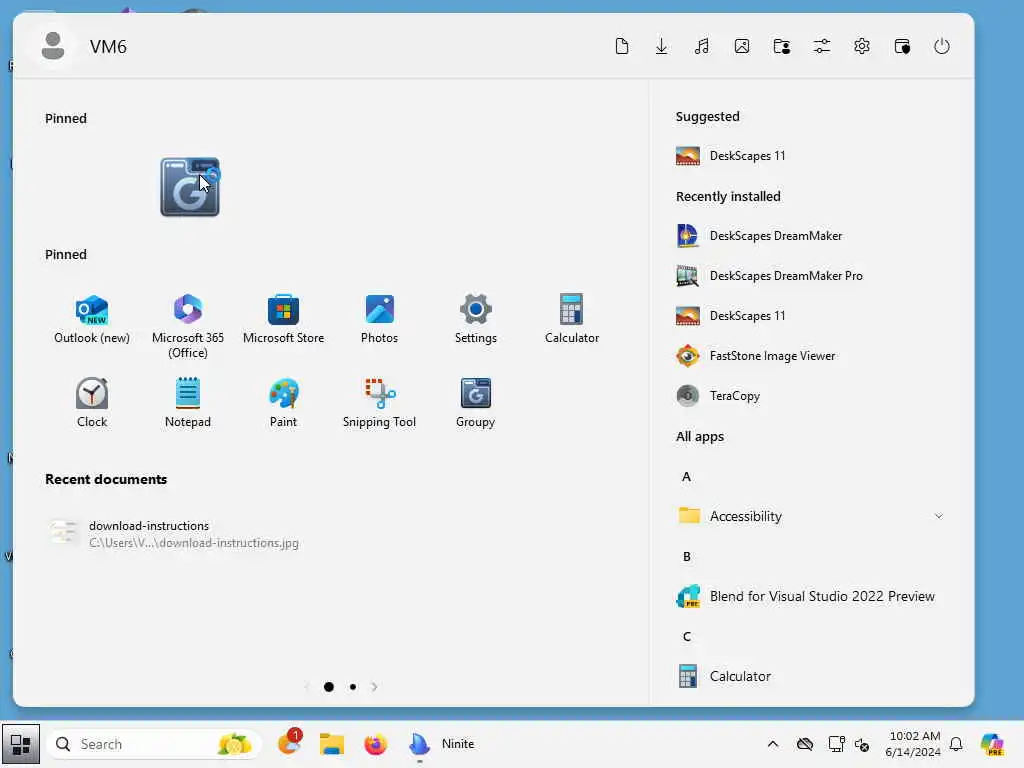The height and width of the screenshot is (768, 1024).
Task: Click the network status tray icon
Action: tap(836, 744)
